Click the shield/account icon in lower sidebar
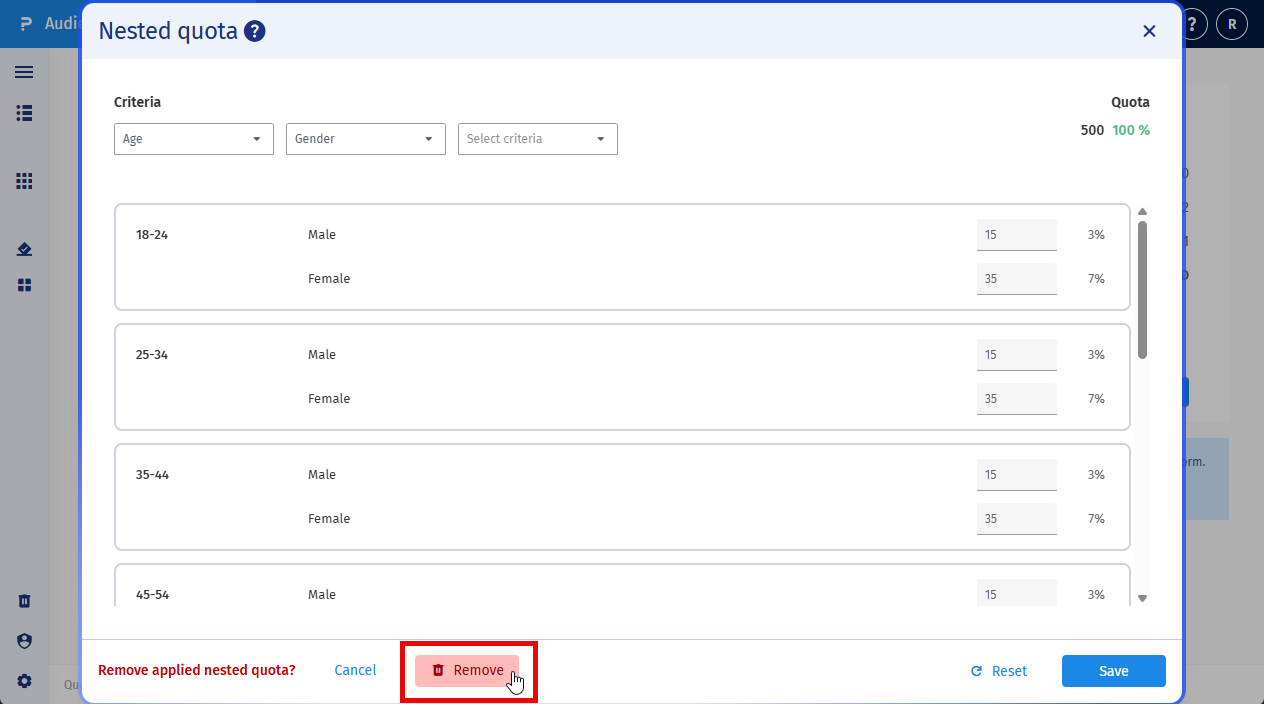 point(23,641)
